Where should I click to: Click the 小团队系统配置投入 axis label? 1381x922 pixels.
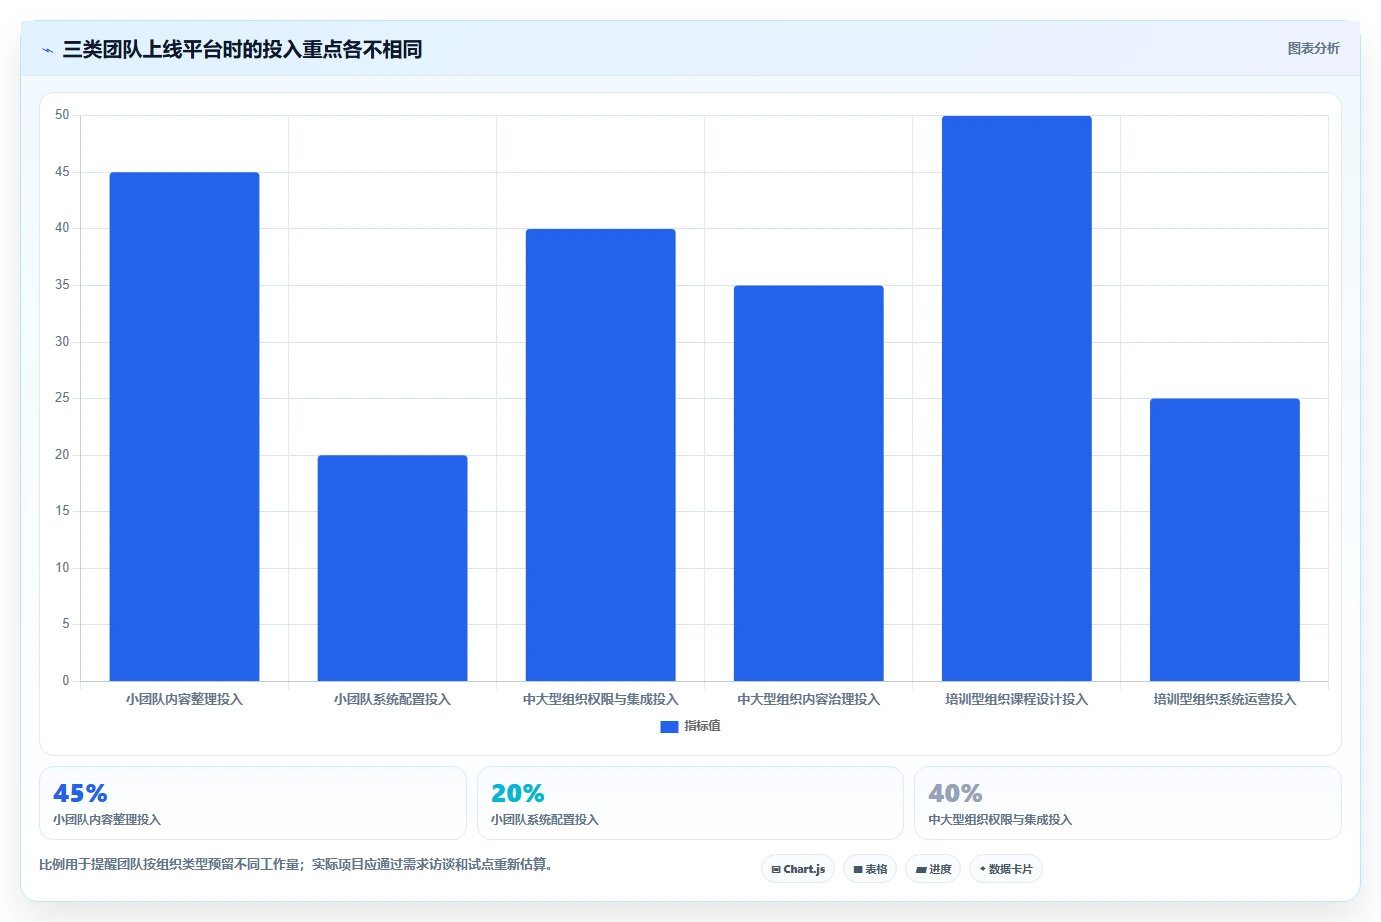click(392, 699)
